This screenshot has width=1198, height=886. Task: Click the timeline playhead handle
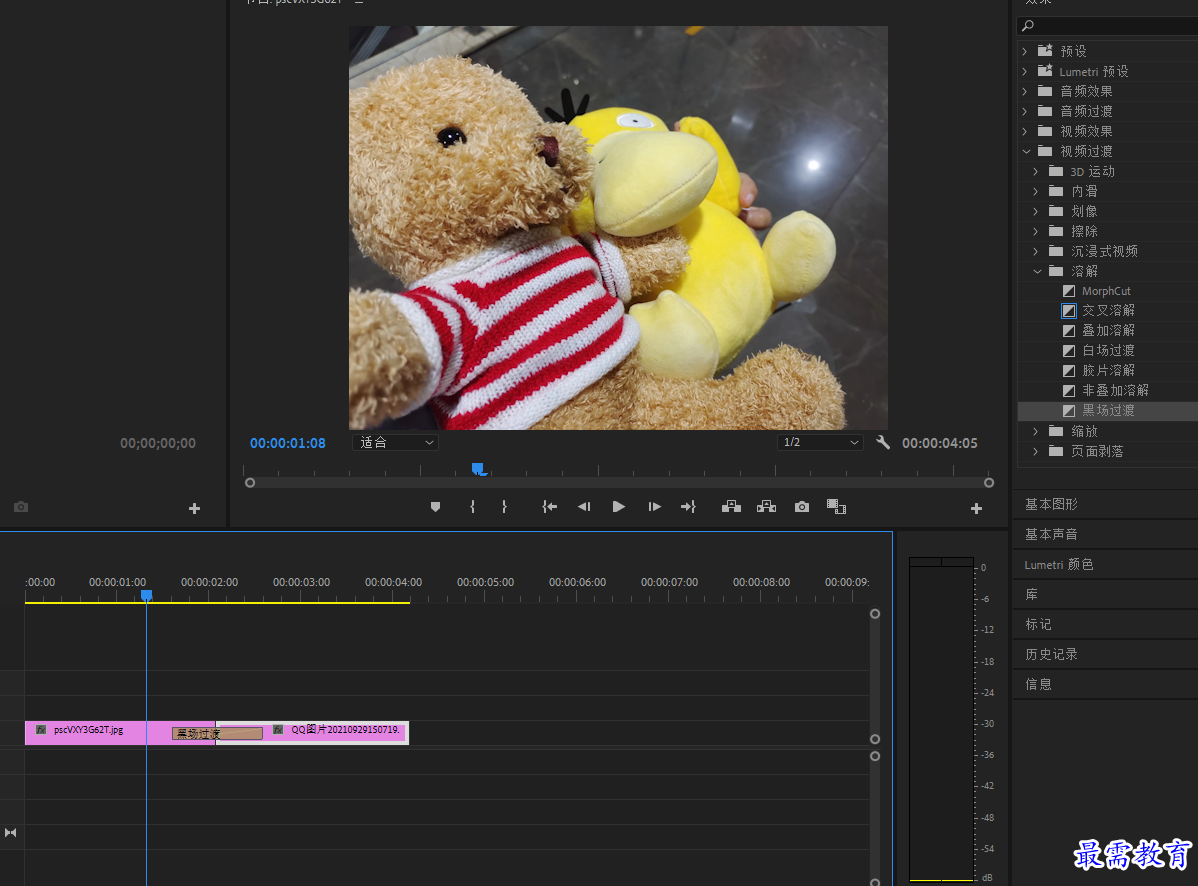pyautogui.click(x=146, y=595)
